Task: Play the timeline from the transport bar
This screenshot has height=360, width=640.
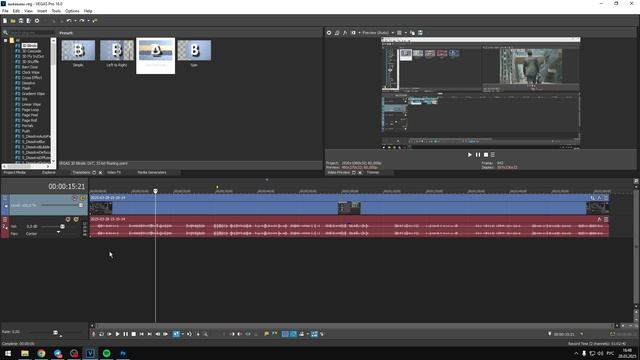Action: coord(117,334)
